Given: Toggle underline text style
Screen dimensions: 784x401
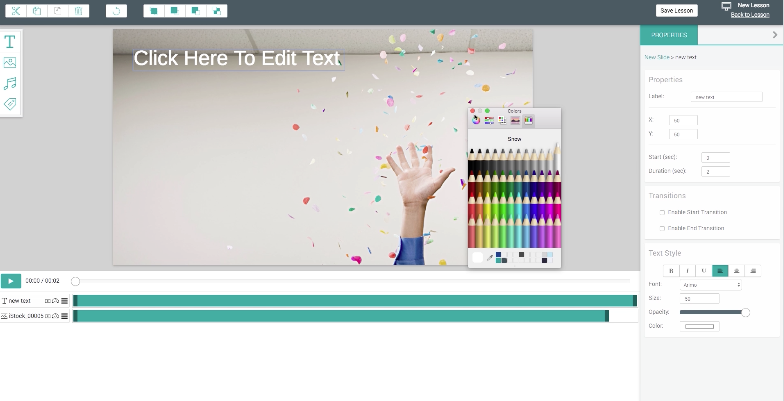Looking at the screenshot, I should click(x=704, y=270).
